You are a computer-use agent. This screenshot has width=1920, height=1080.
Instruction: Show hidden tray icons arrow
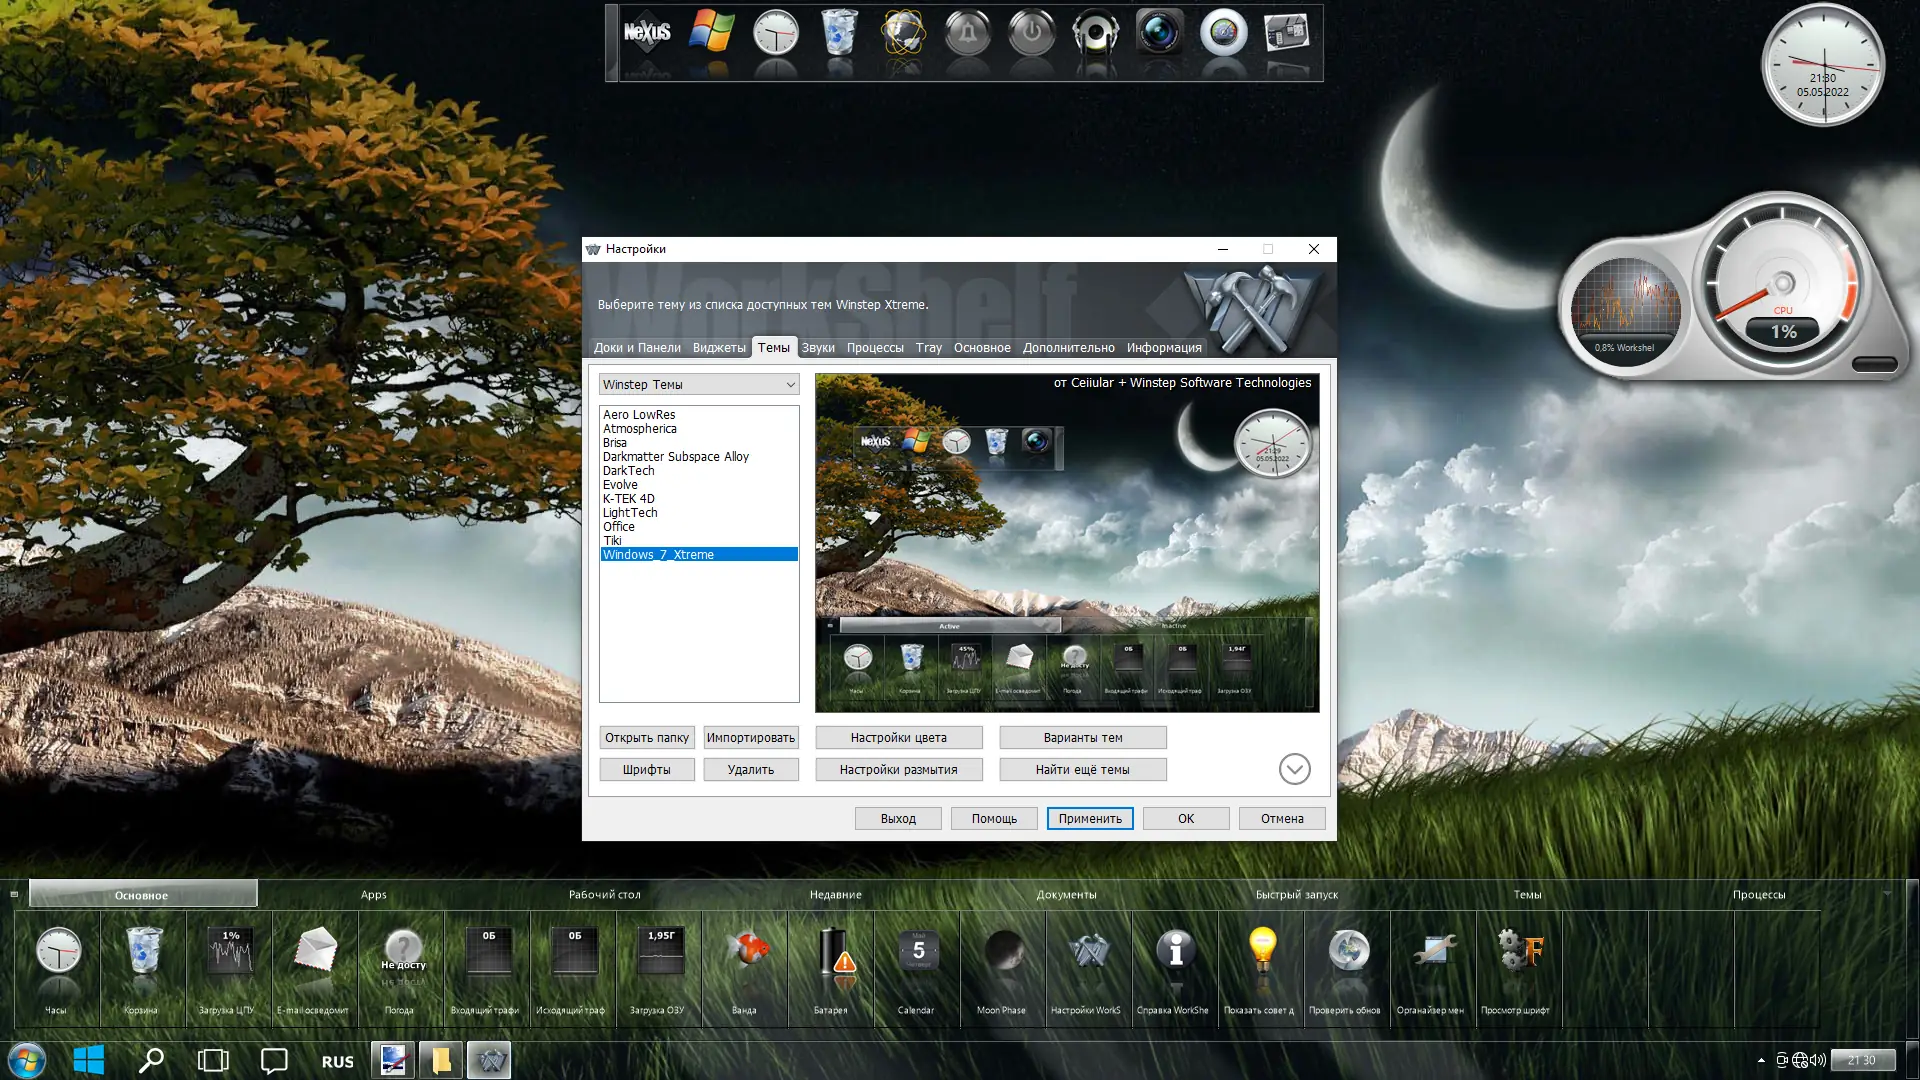tap(1760, 1061)
